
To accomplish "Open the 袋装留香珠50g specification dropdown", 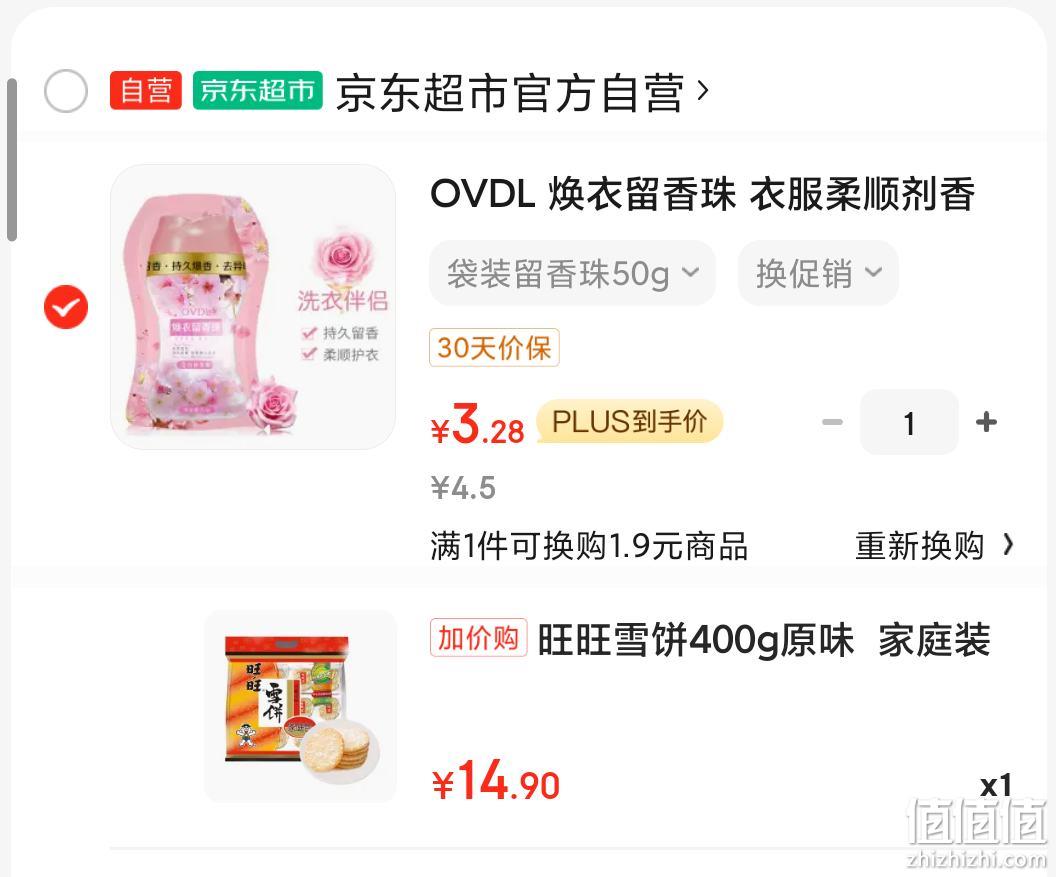I will pyautogui.click(x=572, y=273).
